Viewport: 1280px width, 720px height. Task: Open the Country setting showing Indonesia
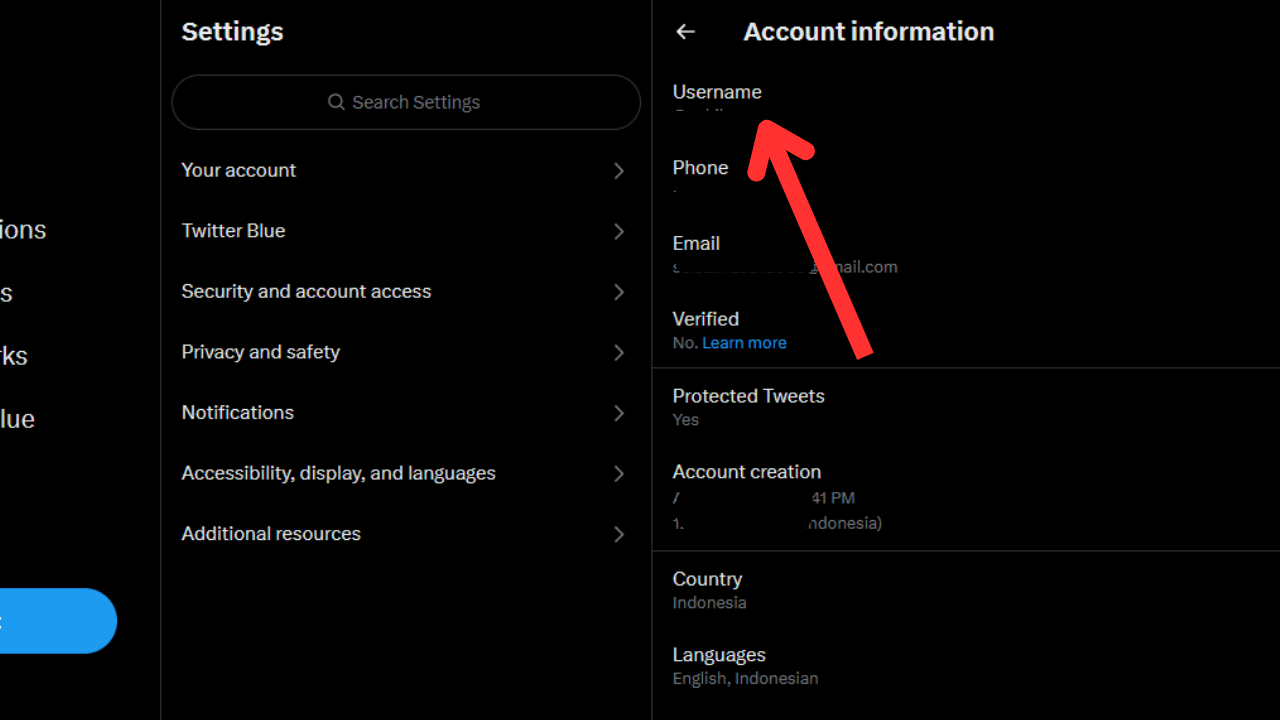point(966,590)
